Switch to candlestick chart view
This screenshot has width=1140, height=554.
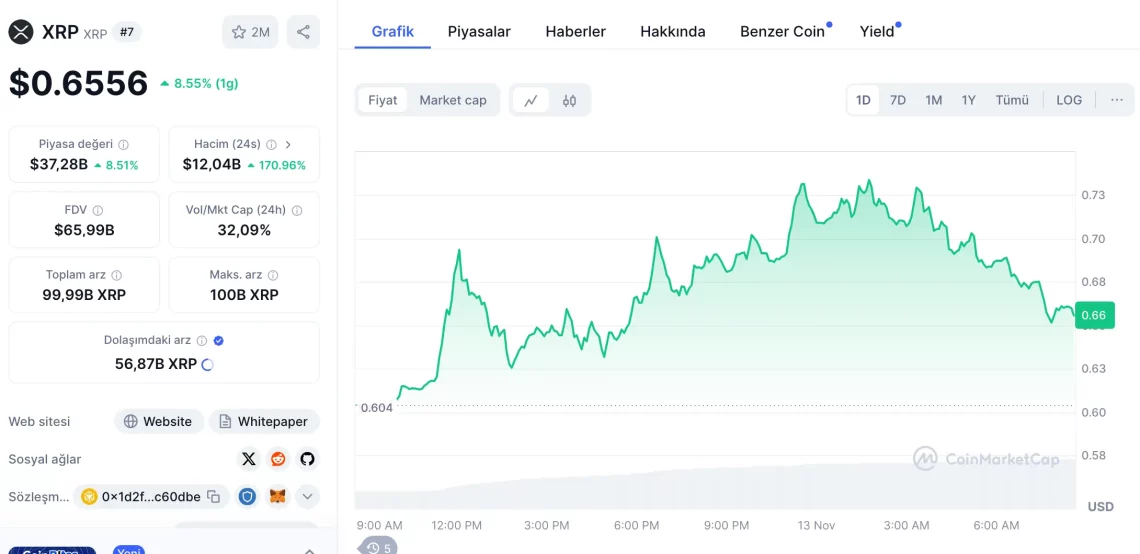click(x=570, y=100)
